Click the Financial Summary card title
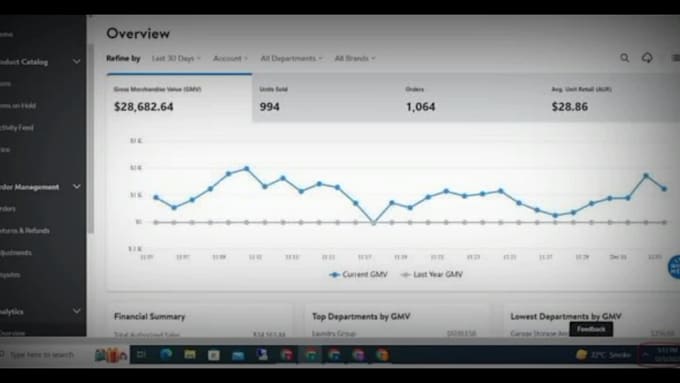The width and height of the screenshot is (680, 383). pyautogui.click(x=150, y=317)
